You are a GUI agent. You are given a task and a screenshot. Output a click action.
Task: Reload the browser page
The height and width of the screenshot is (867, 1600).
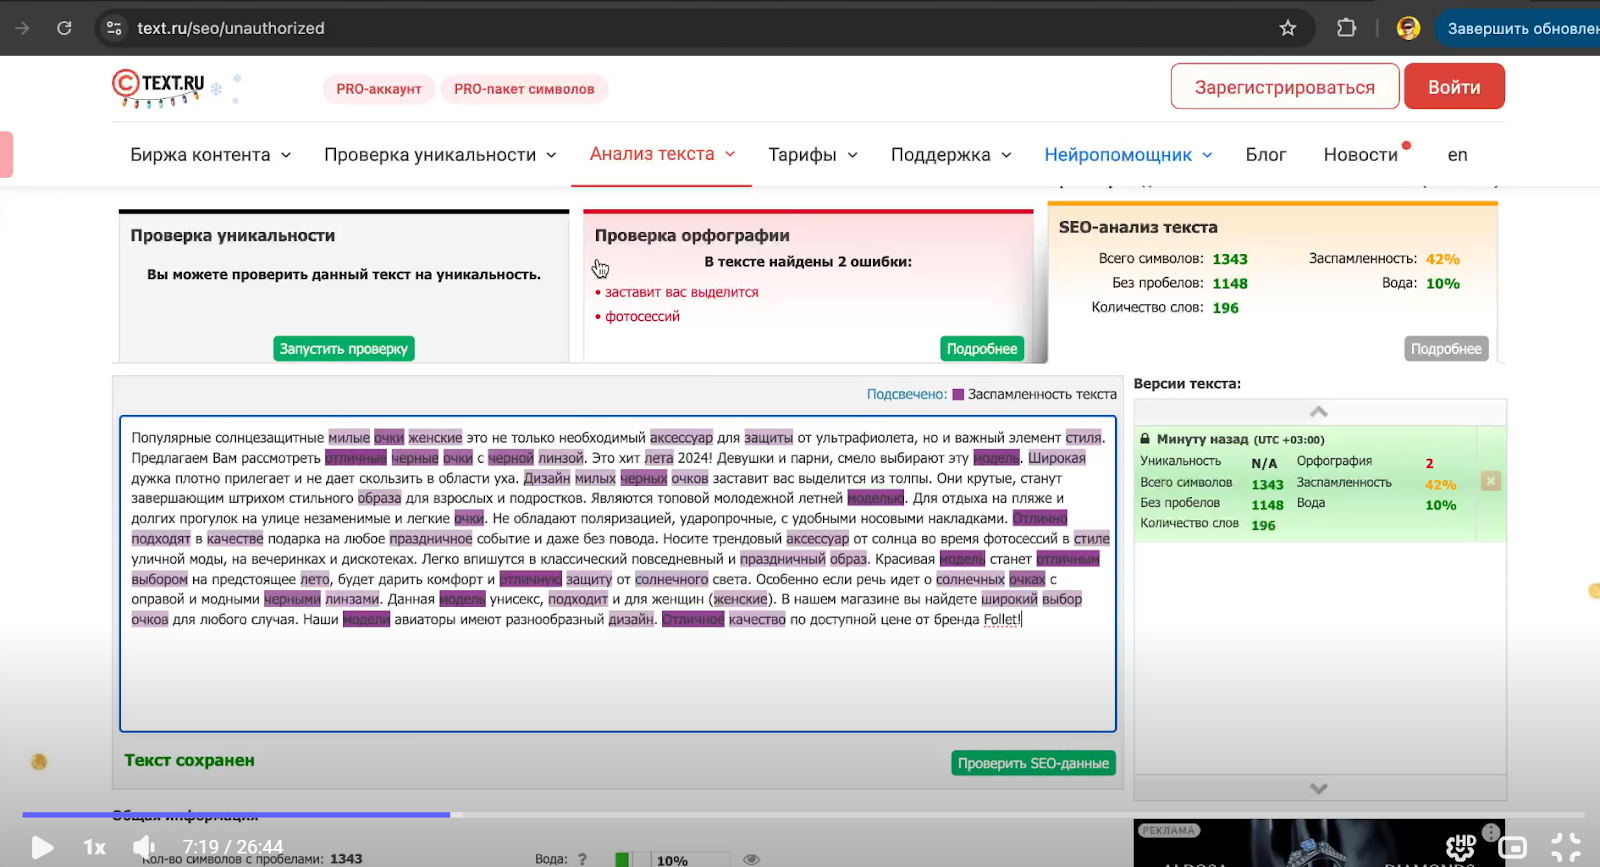[64, 28]
